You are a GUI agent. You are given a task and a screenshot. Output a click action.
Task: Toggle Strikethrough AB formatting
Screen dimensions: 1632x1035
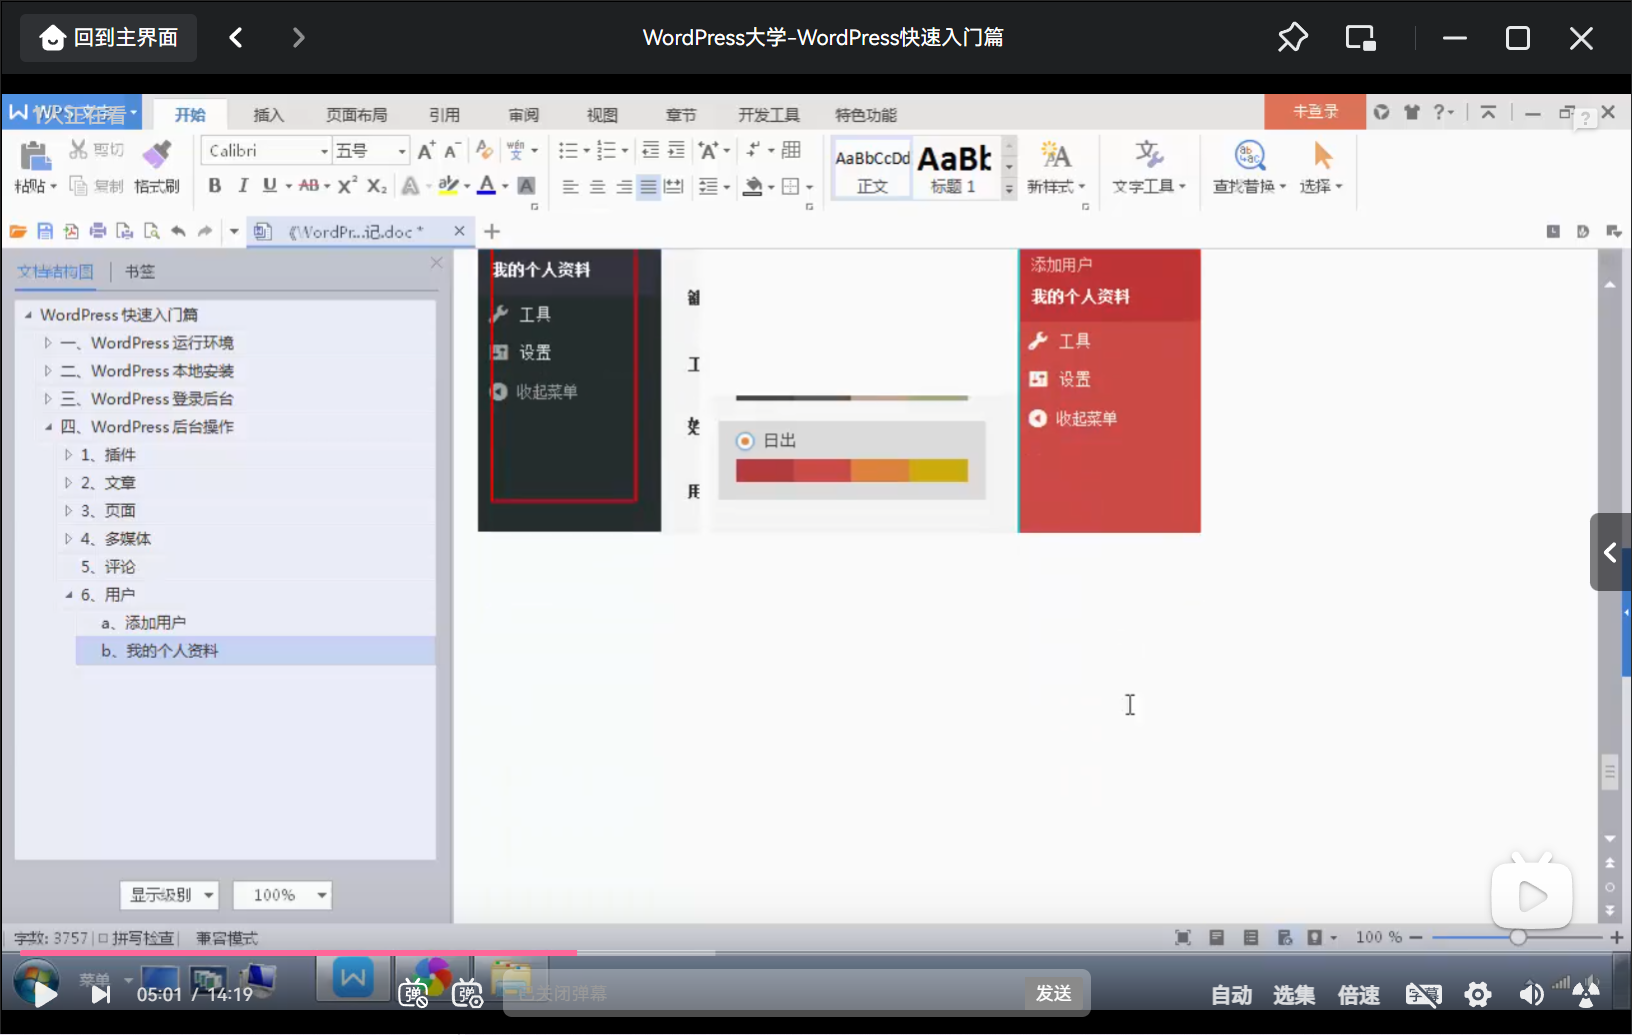[309, 185]
